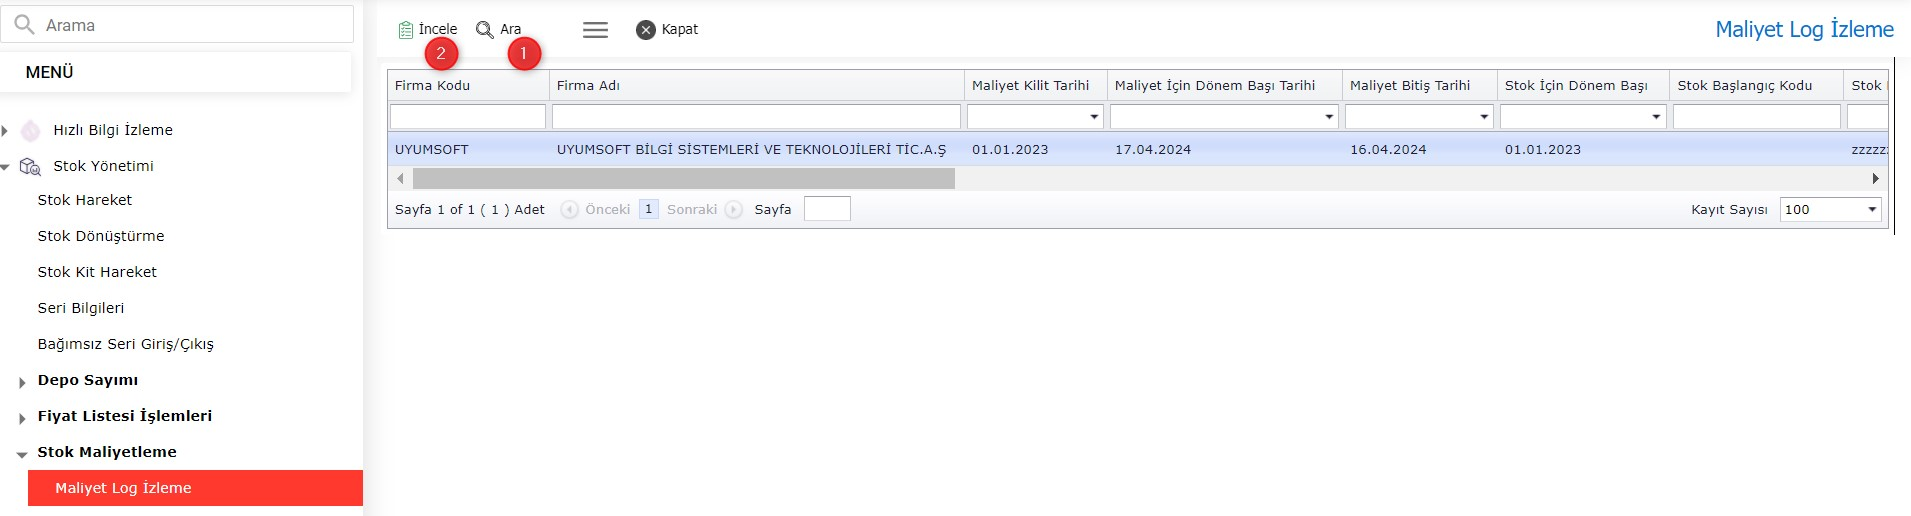Click the Hızlı Bilgi İzleme icon

point(31,130)
